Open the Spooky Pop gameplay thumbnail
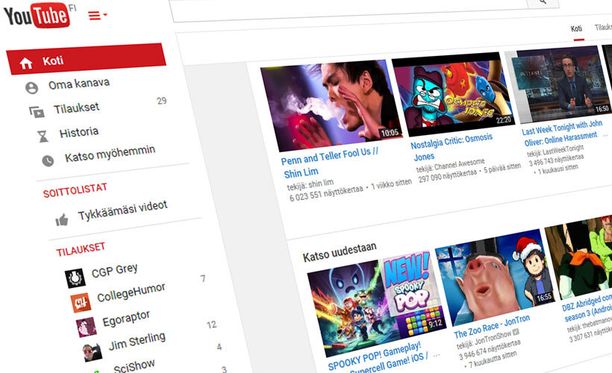Image resolution: width=612 pixels, height=373 pixels. coord(377,306)
